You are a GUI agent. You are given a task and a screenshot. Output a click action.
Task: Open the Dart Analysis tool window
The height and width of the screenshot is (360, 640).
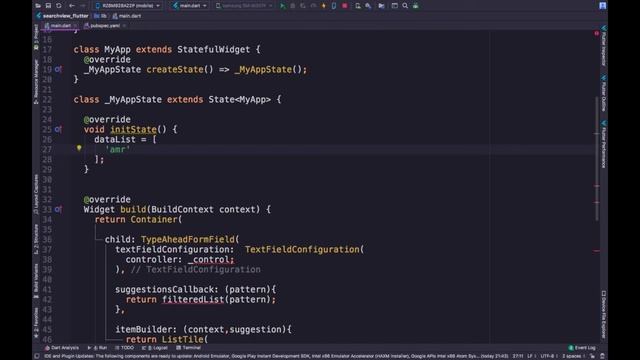point(62,348)
